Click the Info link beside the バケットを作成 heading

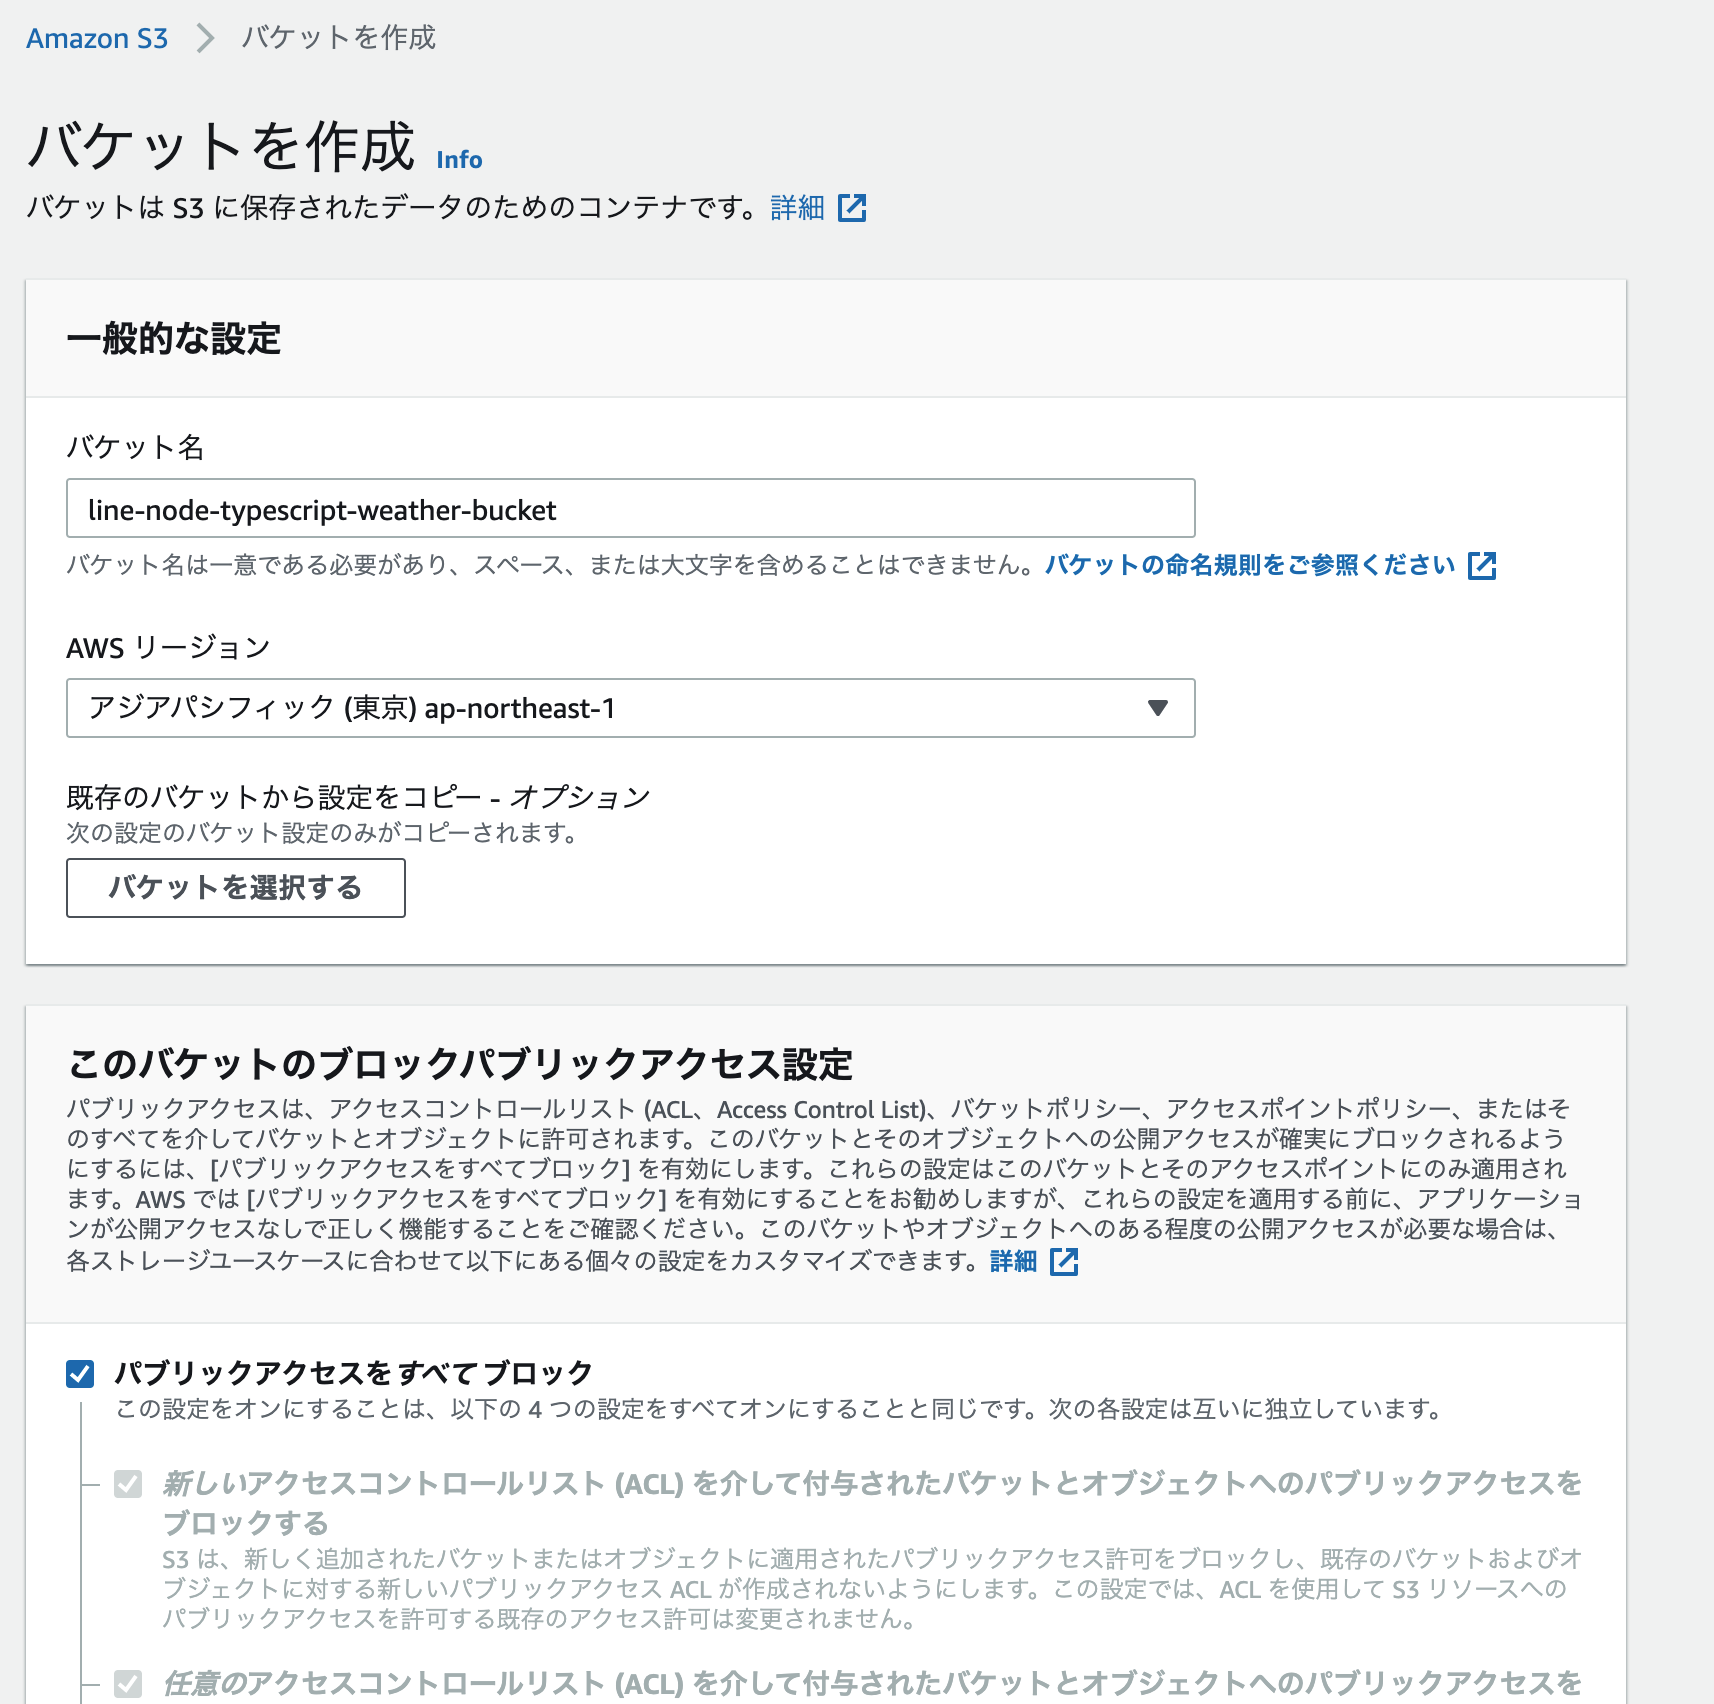[x=460, y=159]
